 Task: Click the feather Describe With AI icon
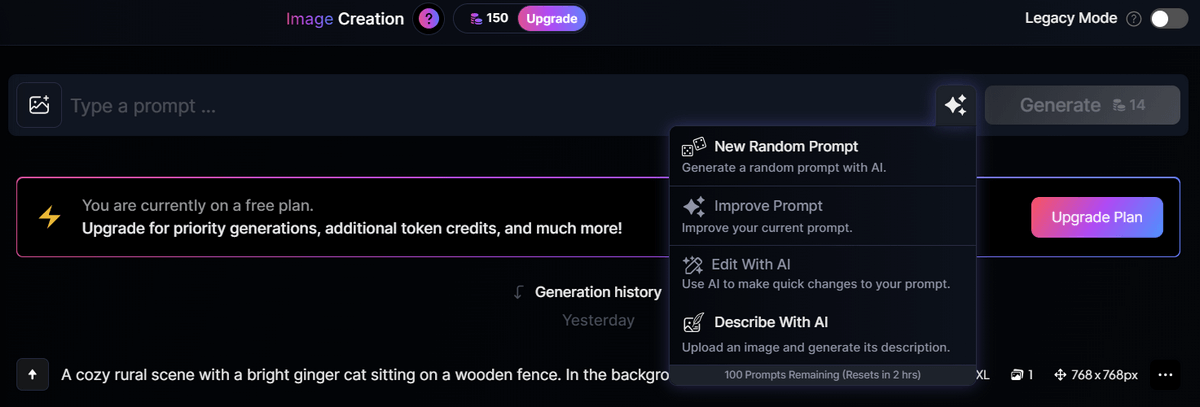[x=694, y=323]
